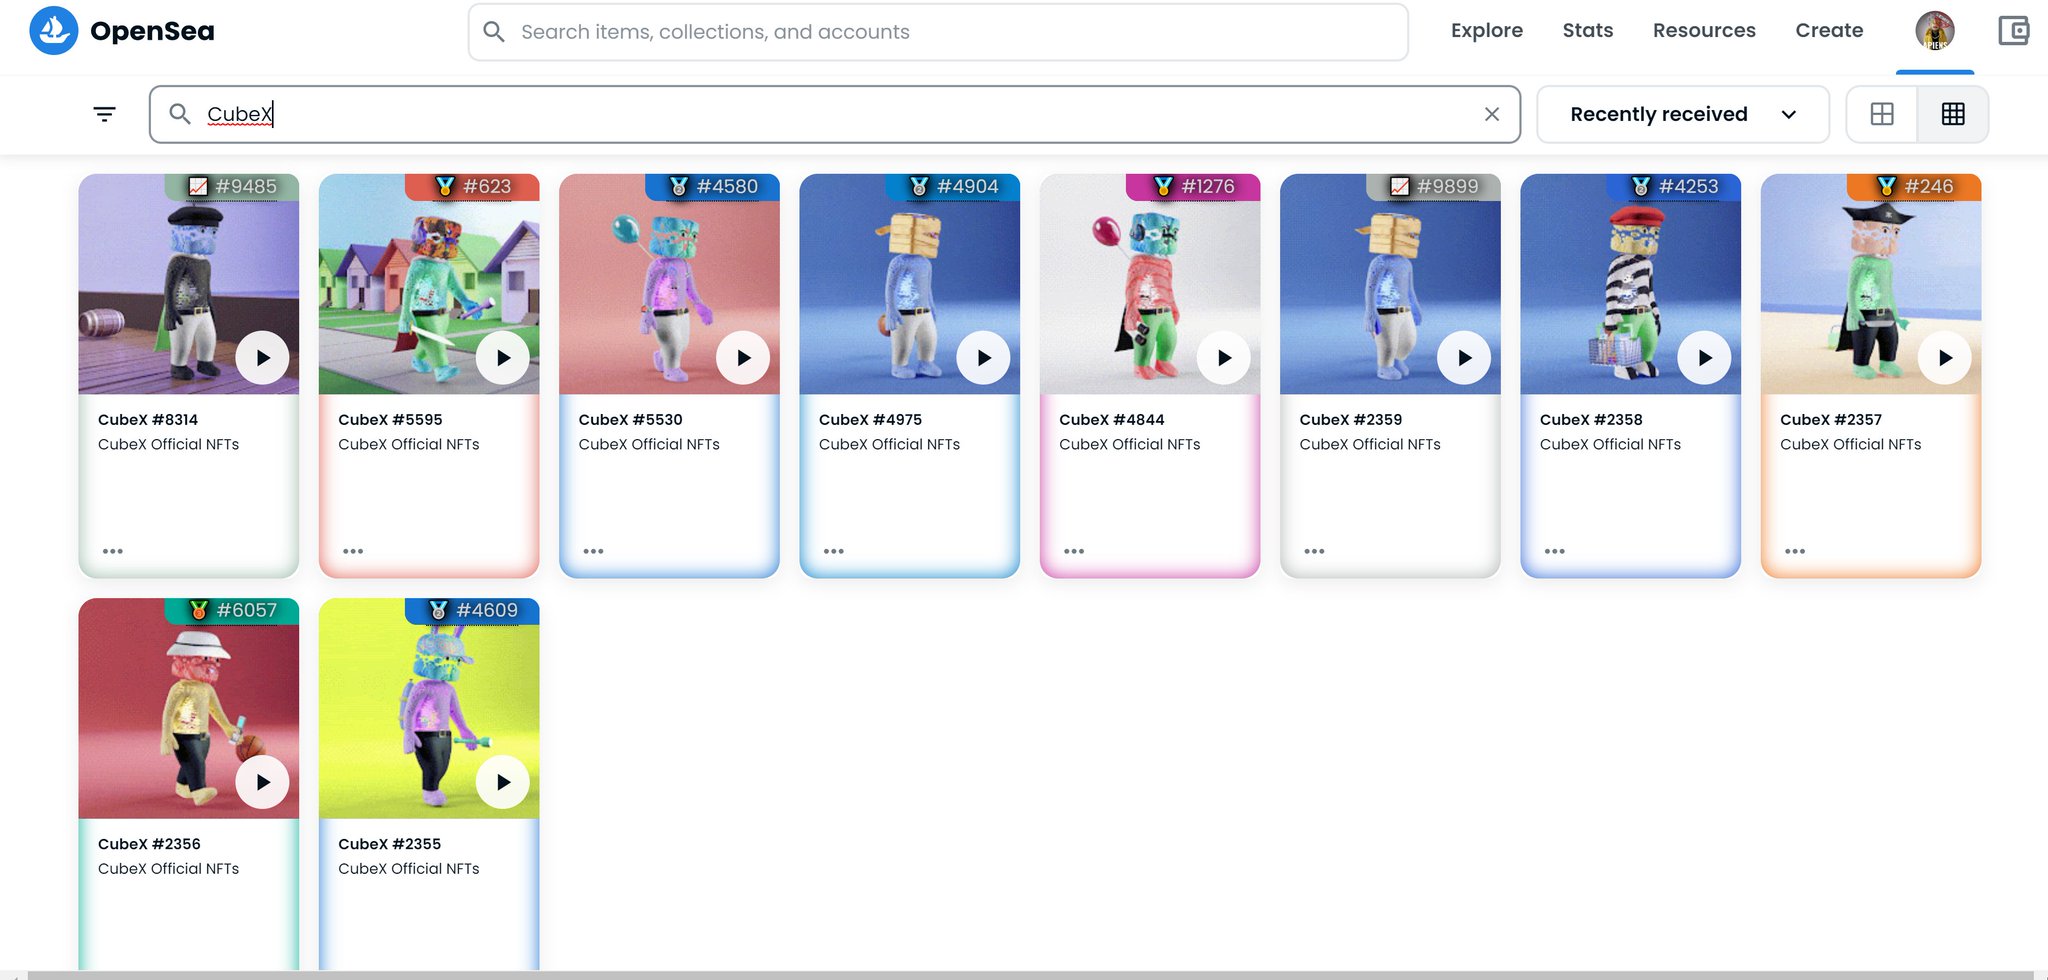
Task: Open collection link under CubeX #8314
Action: coord(168,444)
